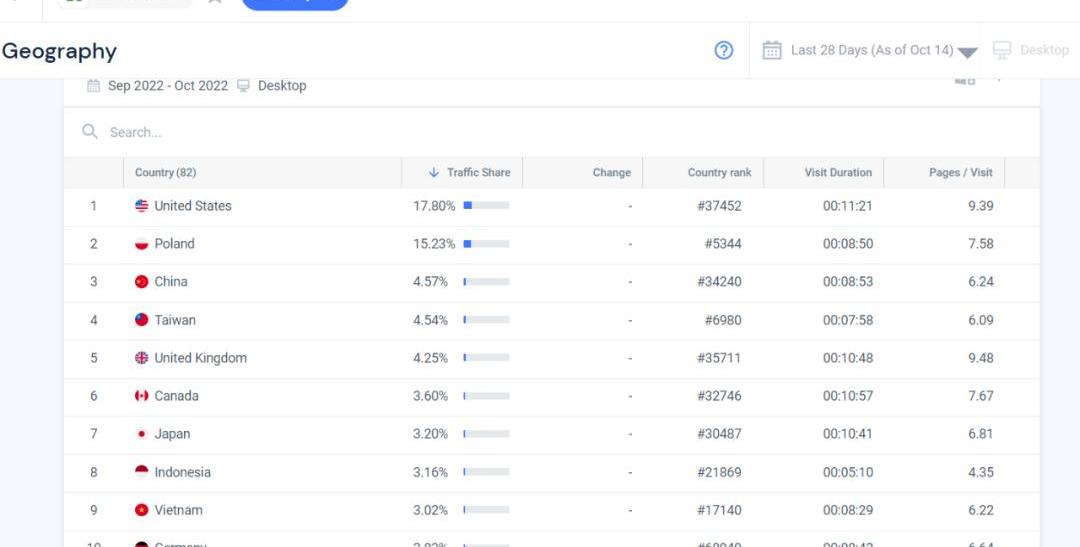Click the search magnifier icon
The image size is (1080, 547).
[x=90, y=132]
